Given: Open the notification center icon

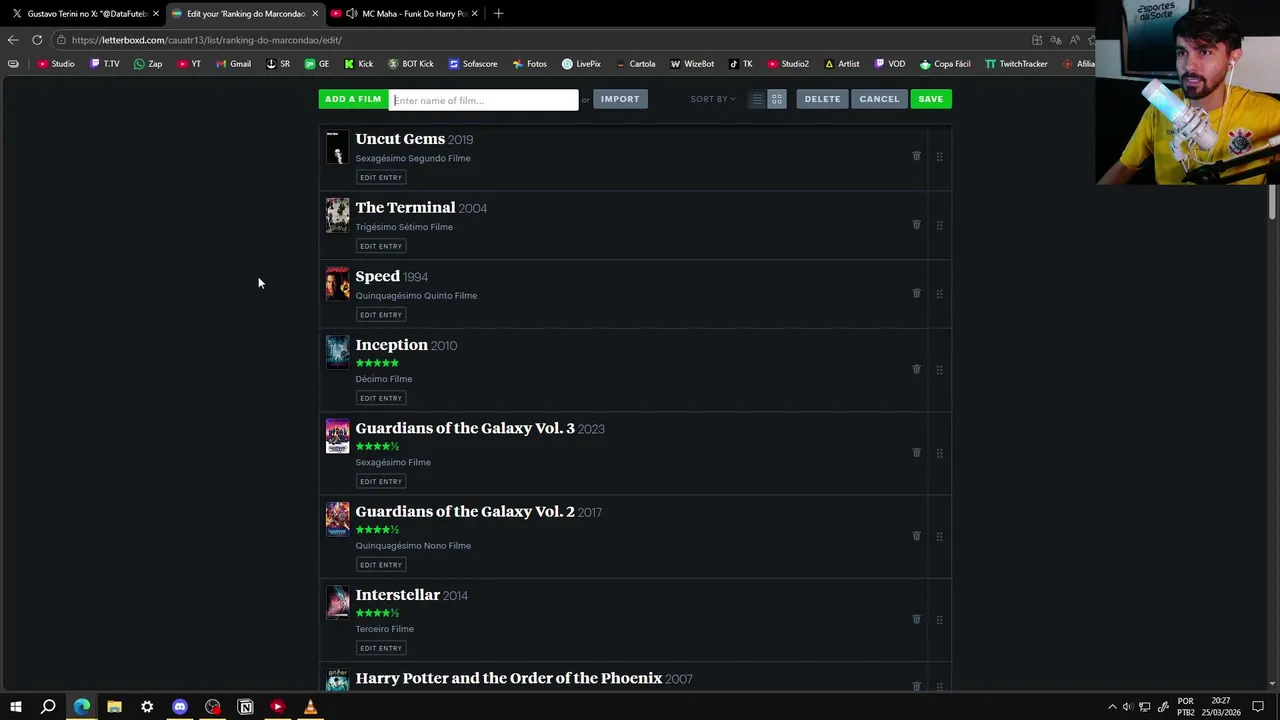Looking at the screenshot, I should tap(1258, 707).
